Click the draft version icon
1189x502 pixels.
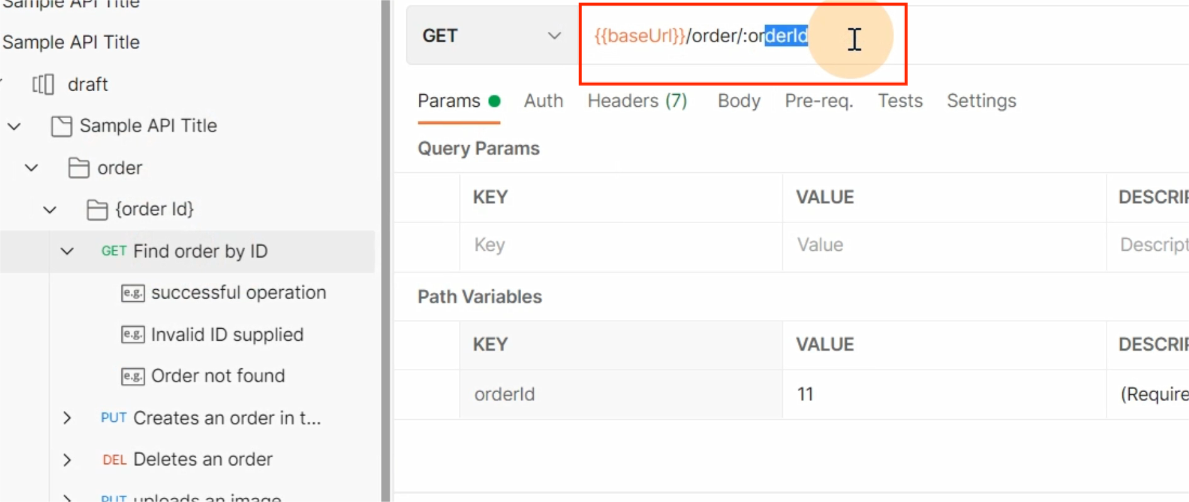click(42, 84)
